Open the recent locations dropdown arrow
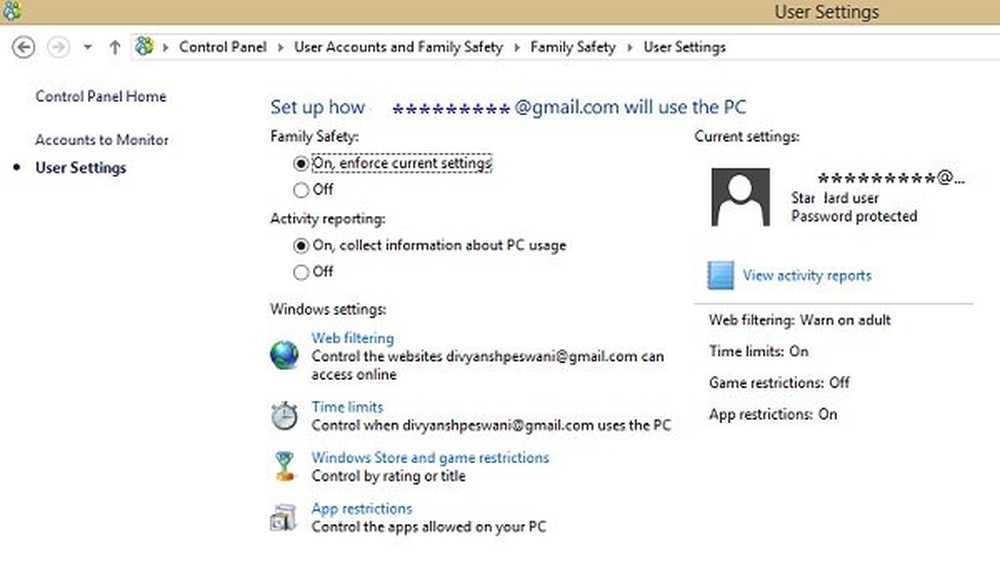This screenshot has height=586, width=1000. (x=87, y=47)
